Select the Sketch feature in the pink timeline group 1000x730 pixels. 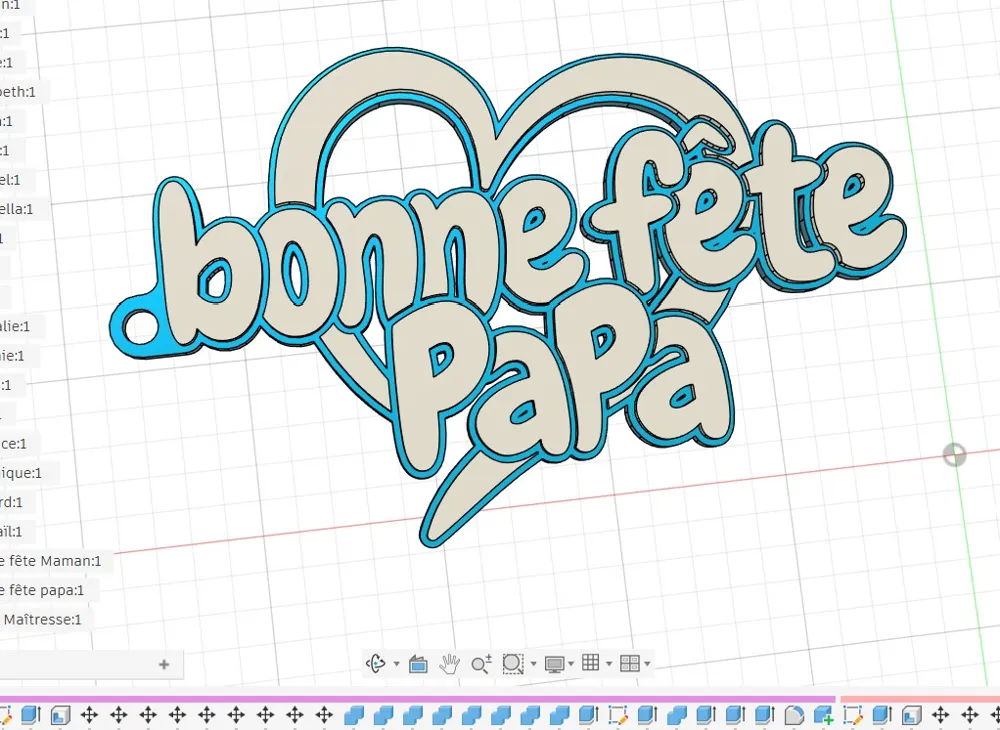point(853,715)
